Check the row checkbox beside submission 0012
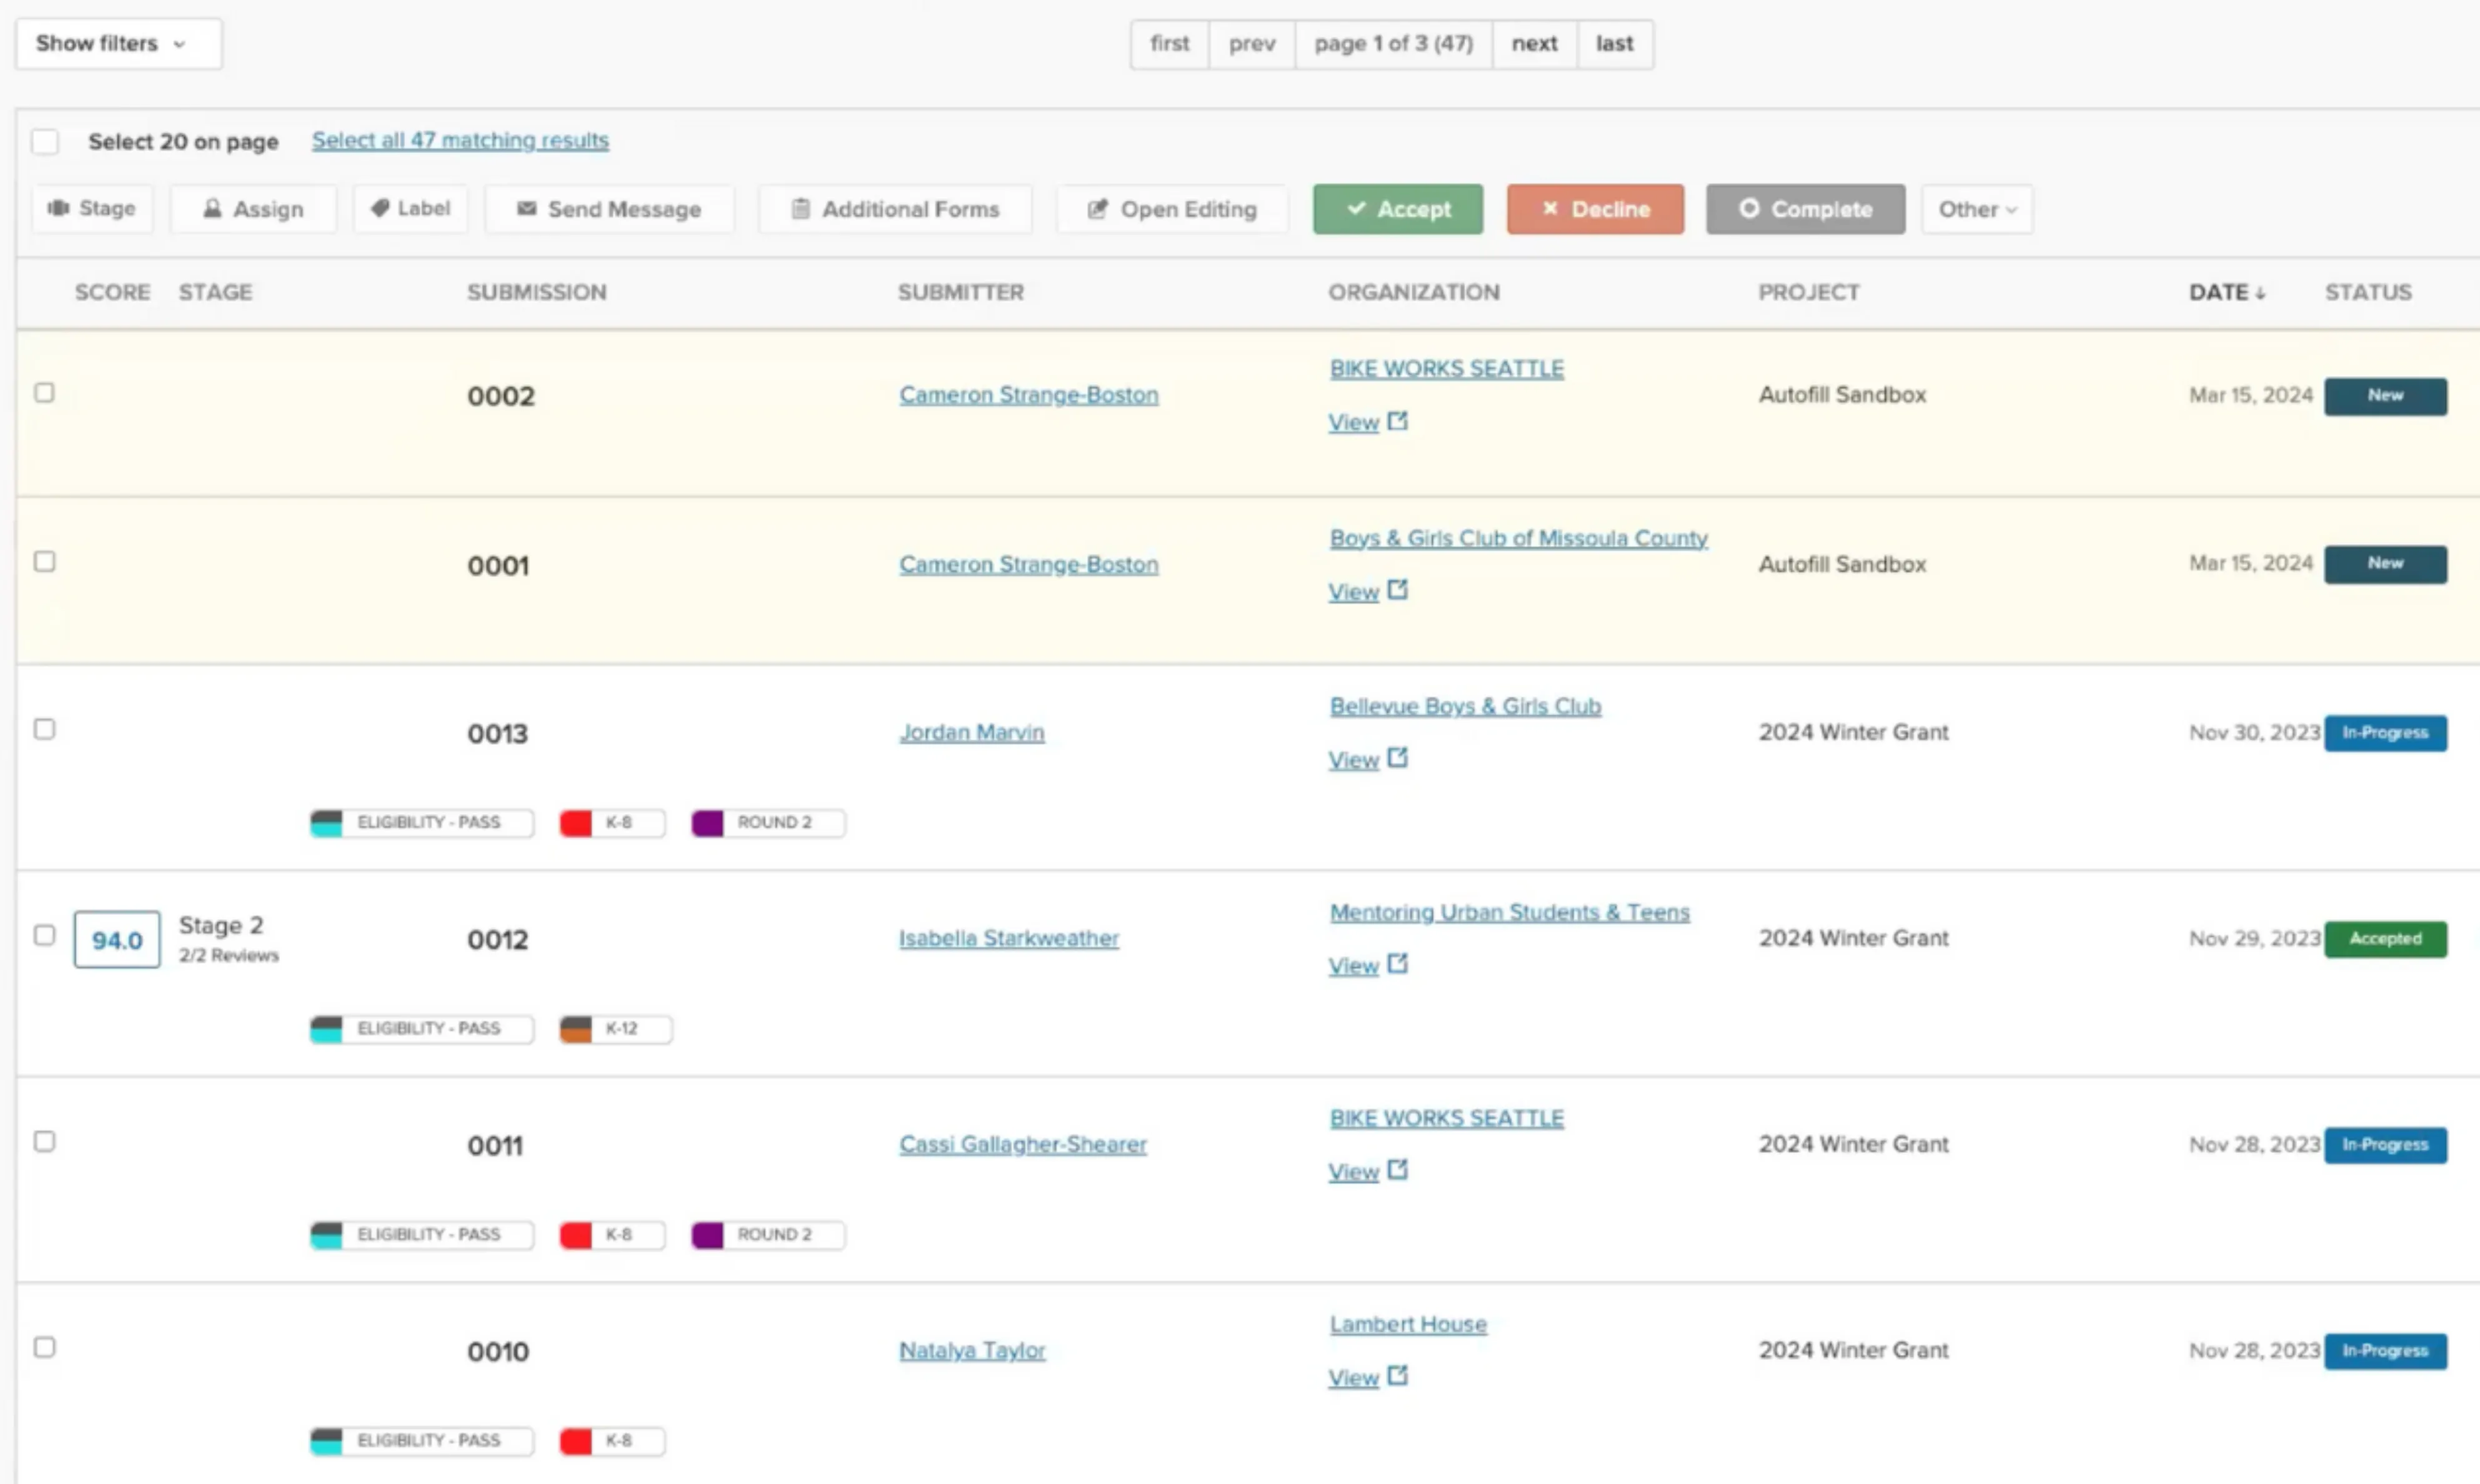This screenshot has width=2480, height=1484. pyautogui.click(x=44, y=936)
